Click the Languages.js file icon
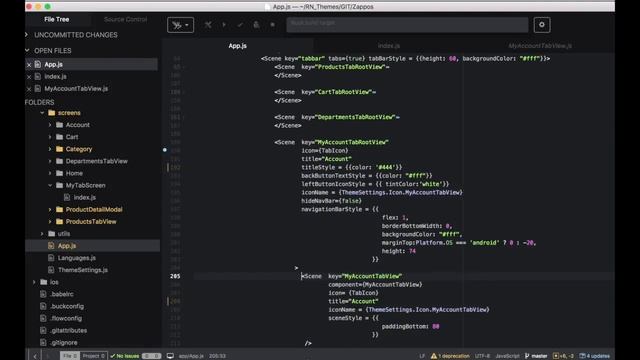 tap(51, 258)
